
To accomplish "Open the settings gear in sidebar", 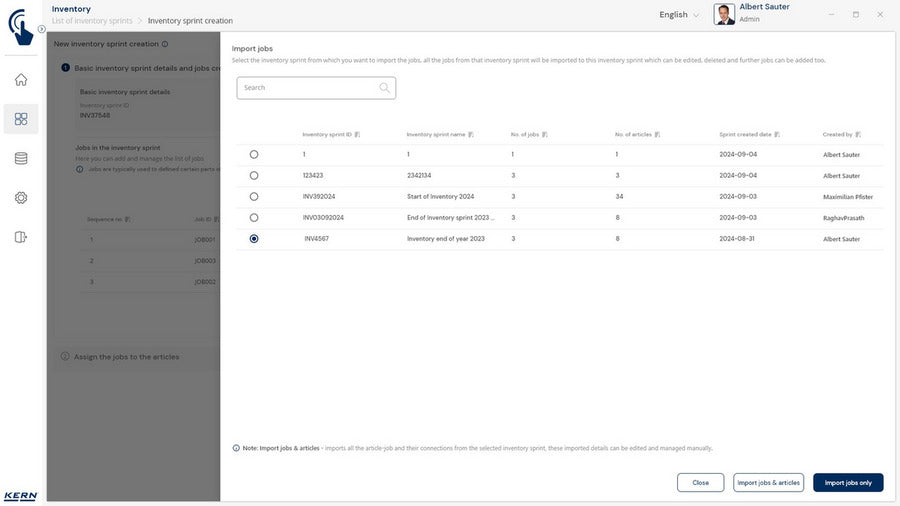I will pos(21,198).
